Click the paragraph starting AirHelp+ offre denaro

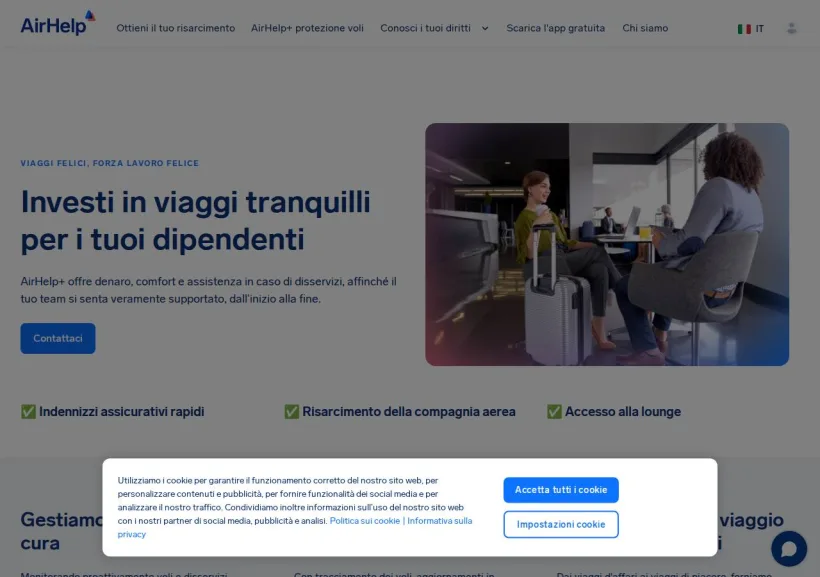[x=209, y=290]
